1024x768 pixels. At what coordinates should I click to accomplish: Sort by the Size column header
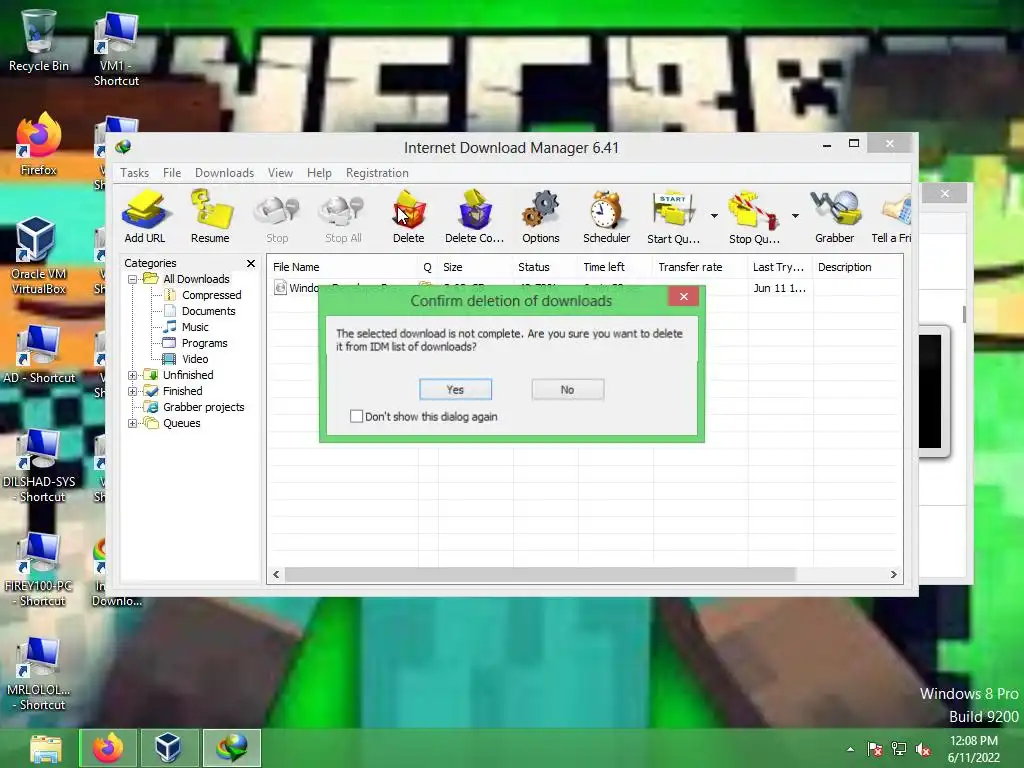click(475, 267)
